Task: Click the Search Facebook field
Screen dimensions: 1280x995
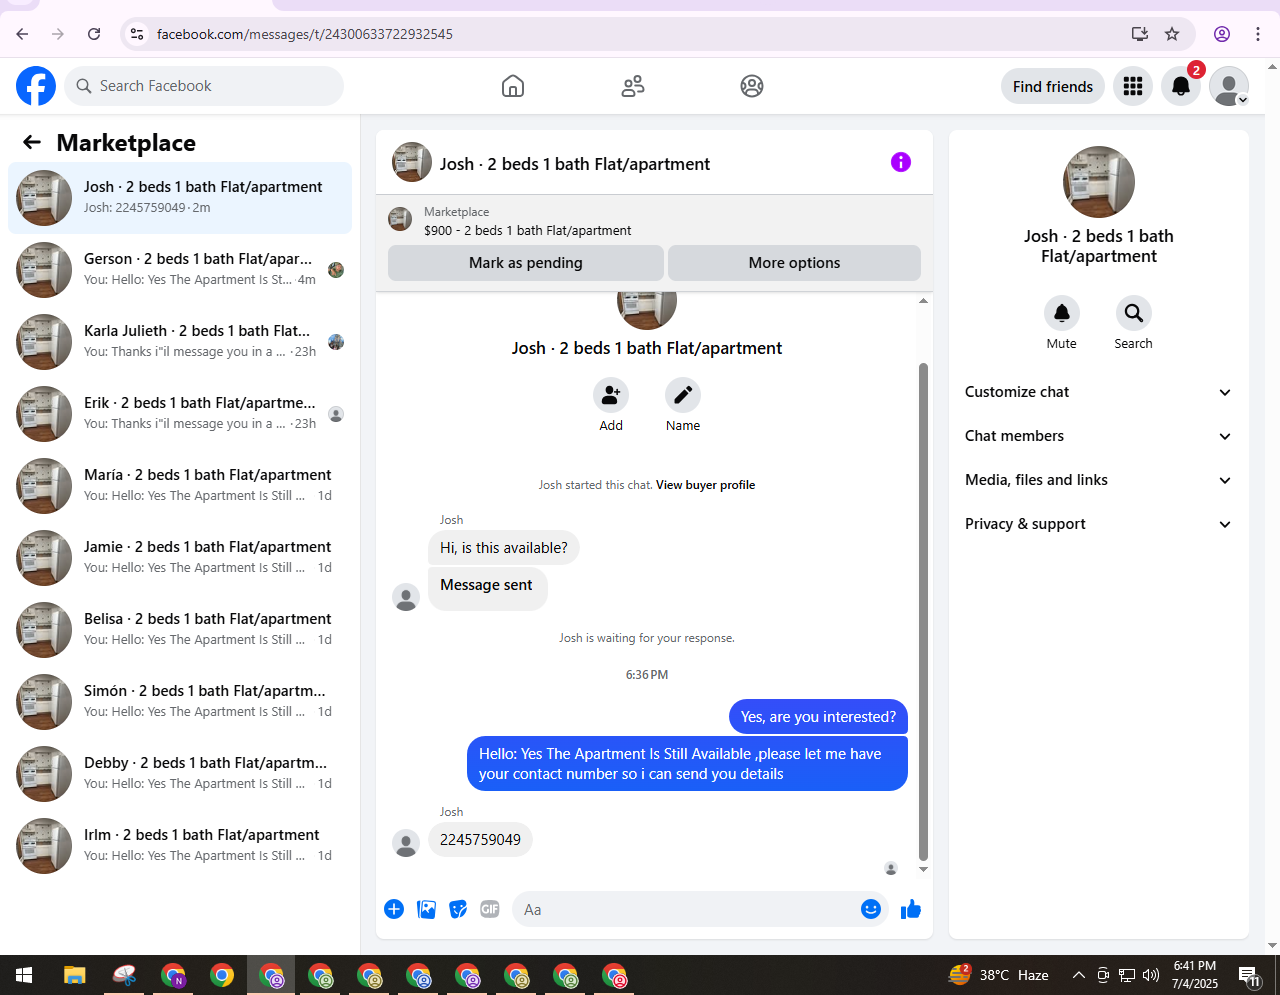Action: (x=204, y=86)
